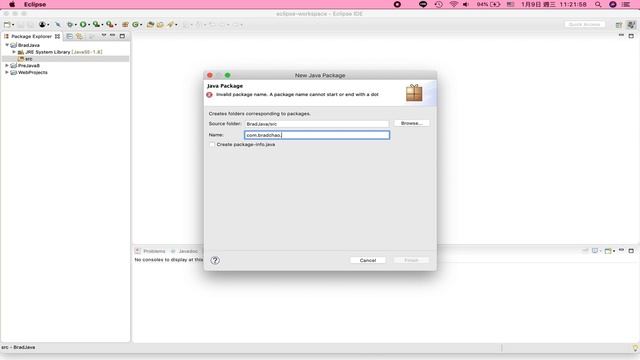Viewport: 640px width, 360px height.
Task: Click the package Name input field
Action: tap(317, 135)
